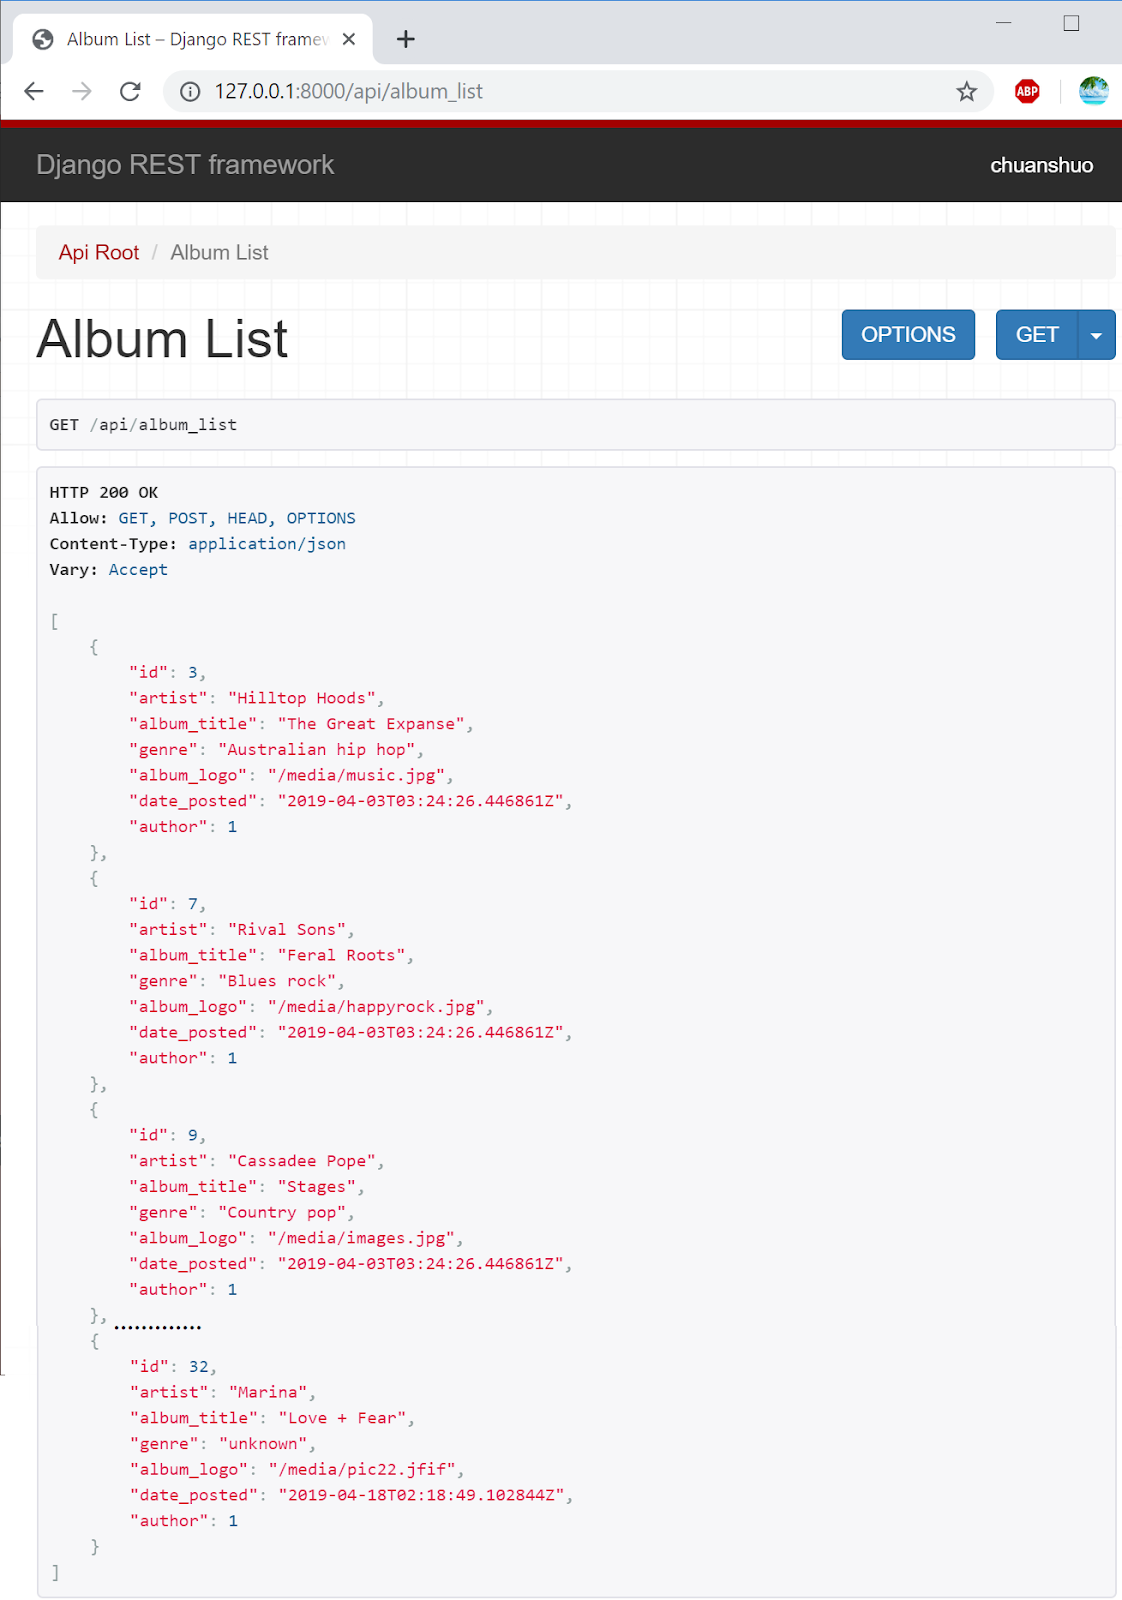Expand the GET format dropdown arrow

(1096, 335)
